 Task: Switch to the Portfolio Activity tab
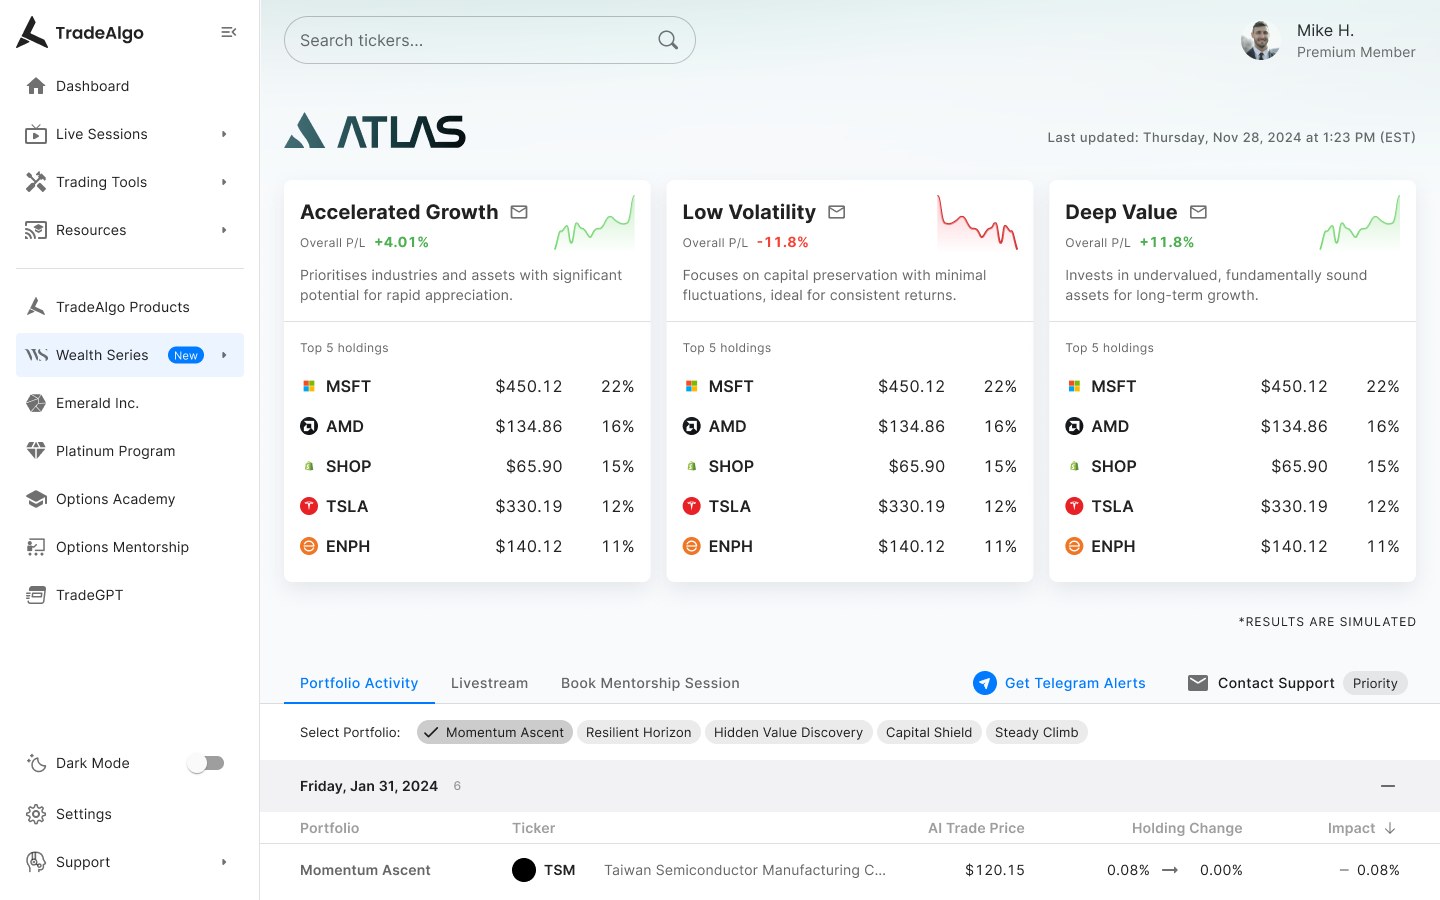click(x=359, y=683)
